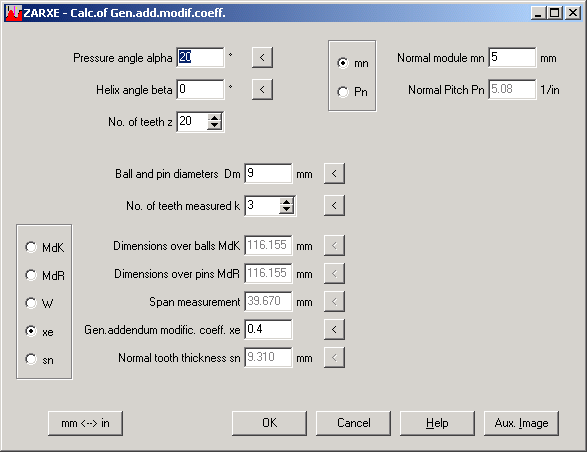
Task: Open the Aux. Image view
Action: pos(521,423)
